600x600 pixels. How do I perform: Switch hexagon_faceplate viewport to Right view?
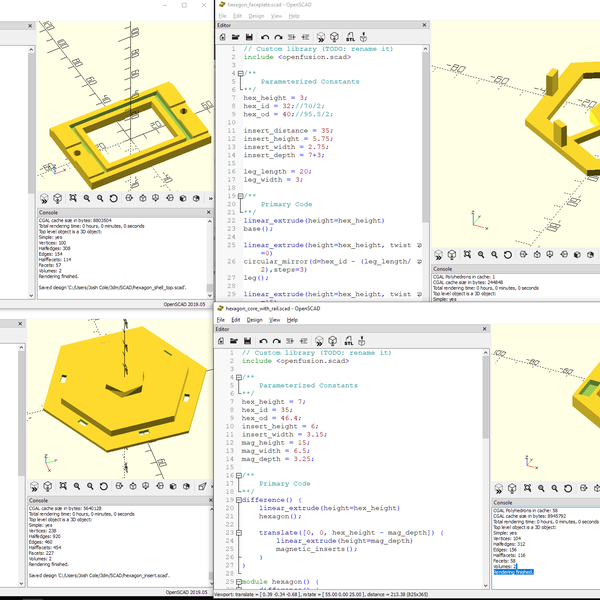click(x=523, y=254)
